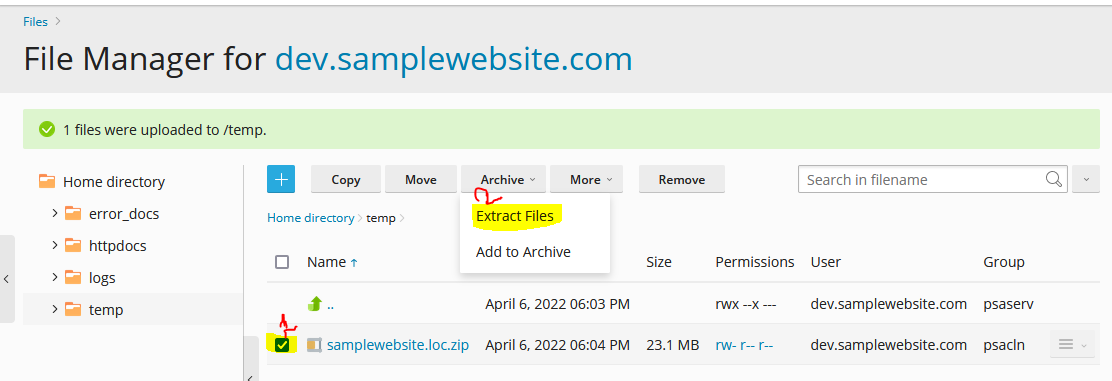Open the hamburger row menu for samplewebsite.loc.zip
The width and height of the screenshot is (1112, 381).
[1068, 345]
